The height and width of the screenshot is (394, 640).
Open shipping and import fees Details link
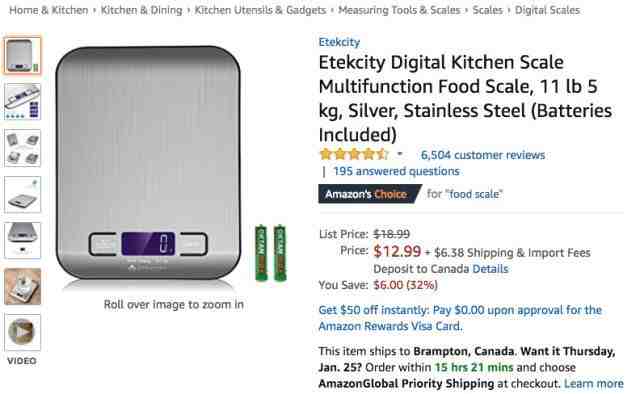pos(490,269)
